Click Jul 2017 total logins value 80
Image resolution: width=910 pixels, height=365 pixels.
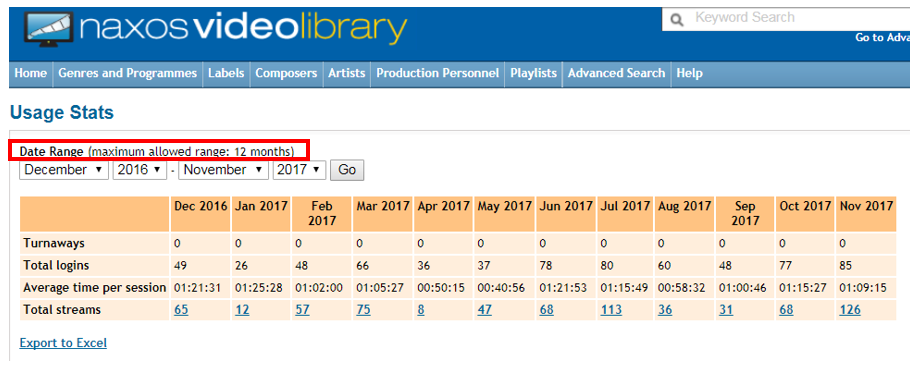coord(606,266)
